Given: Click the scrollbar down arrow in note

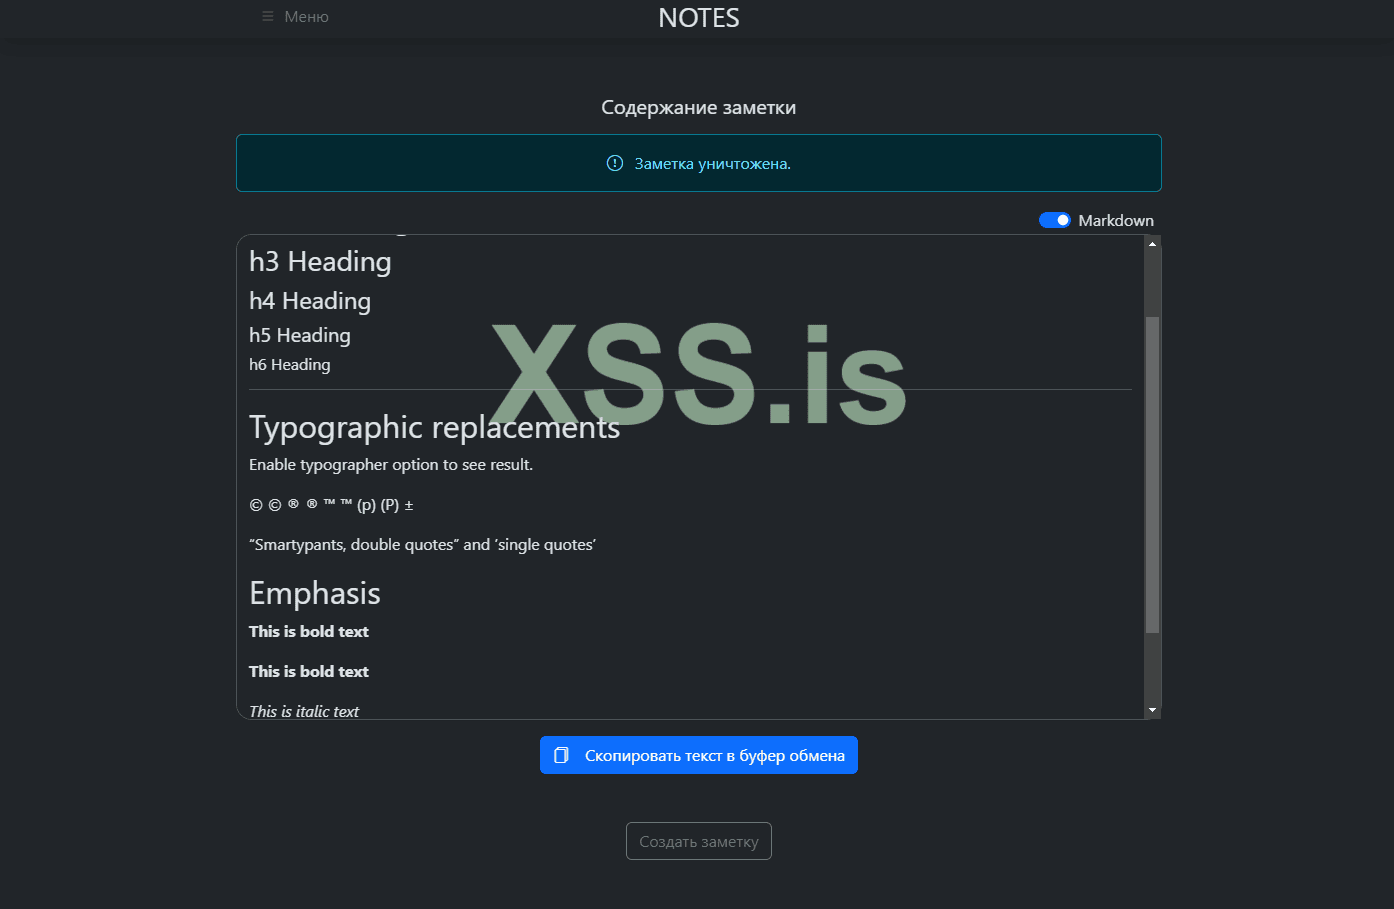Looking at the screenshot, I should pyautogui.click(x=1152, y=710).
